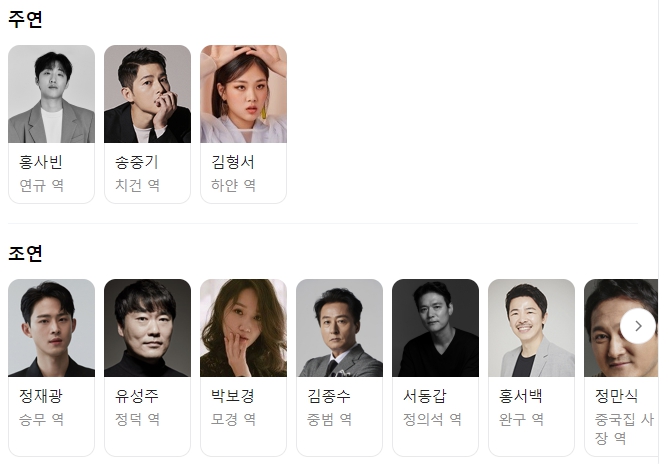Click the 정만식 name link

pos(617,396)
